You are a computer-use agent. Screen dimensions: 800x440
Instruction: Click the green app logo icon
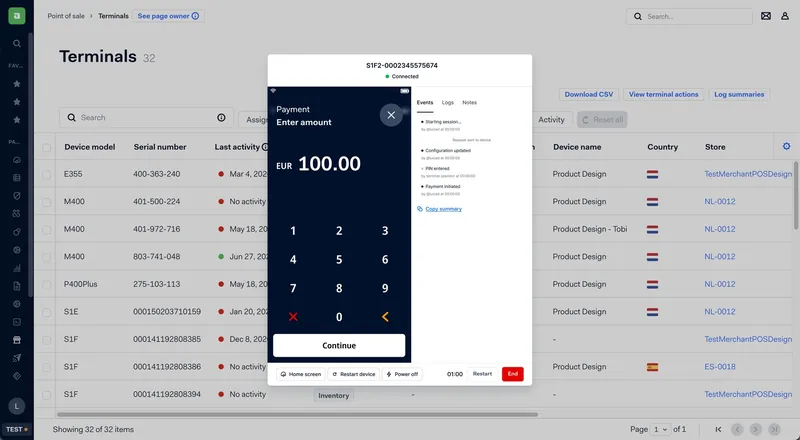17,16
